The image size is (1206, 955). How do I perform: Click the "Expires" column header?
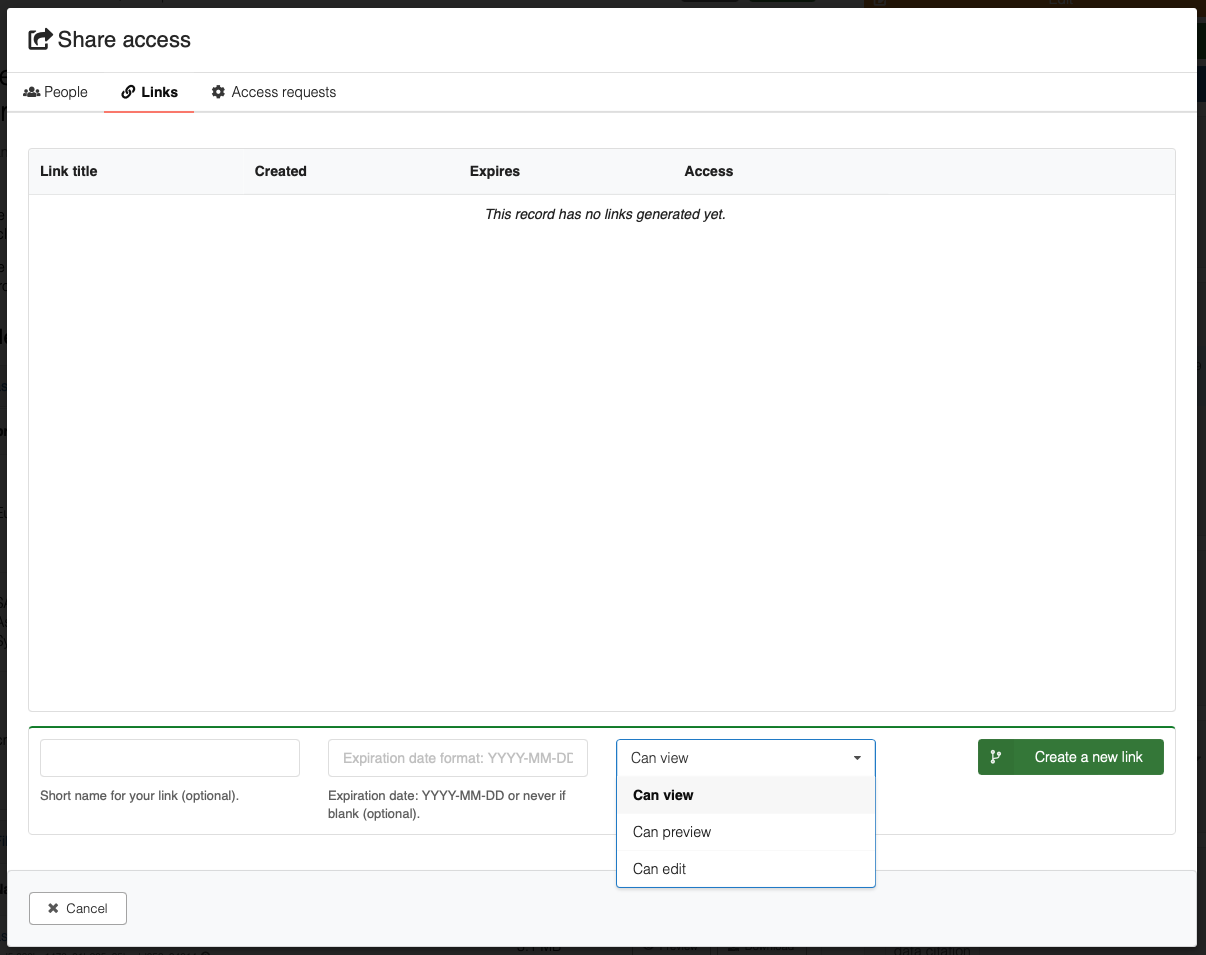coord(495,171)
